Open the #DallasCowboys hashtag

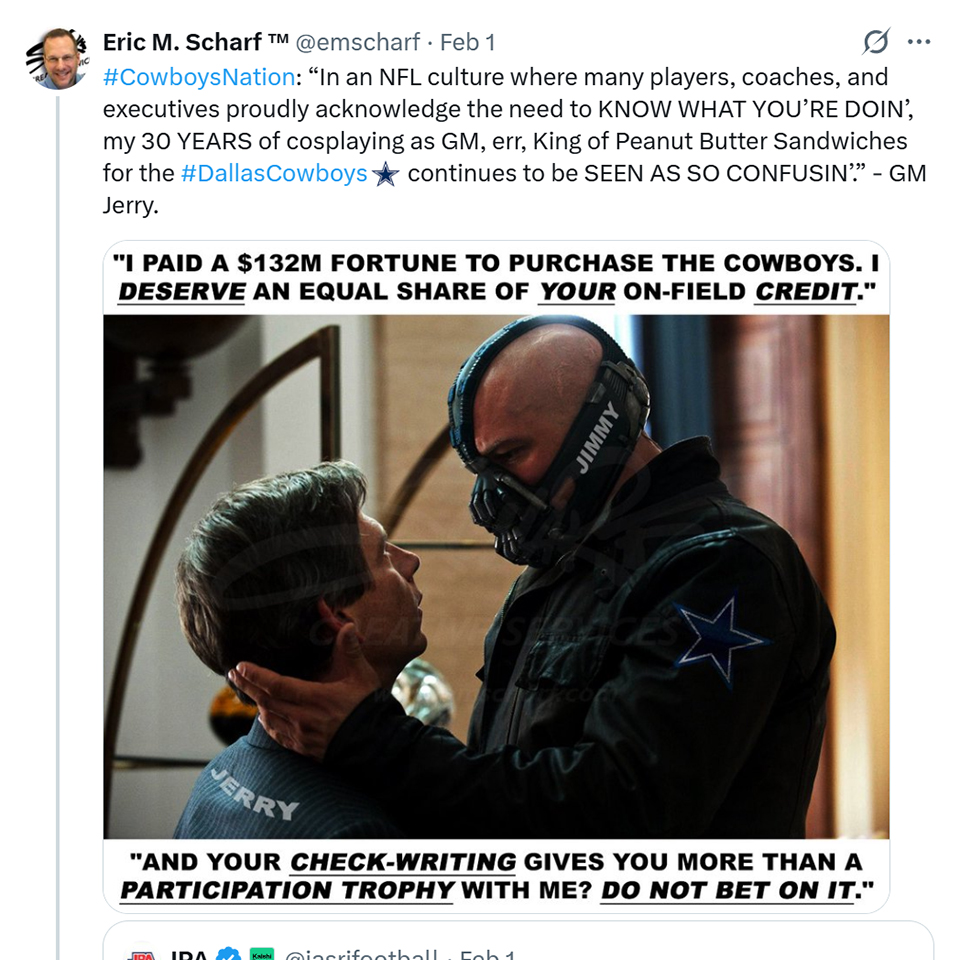[274, 174]
